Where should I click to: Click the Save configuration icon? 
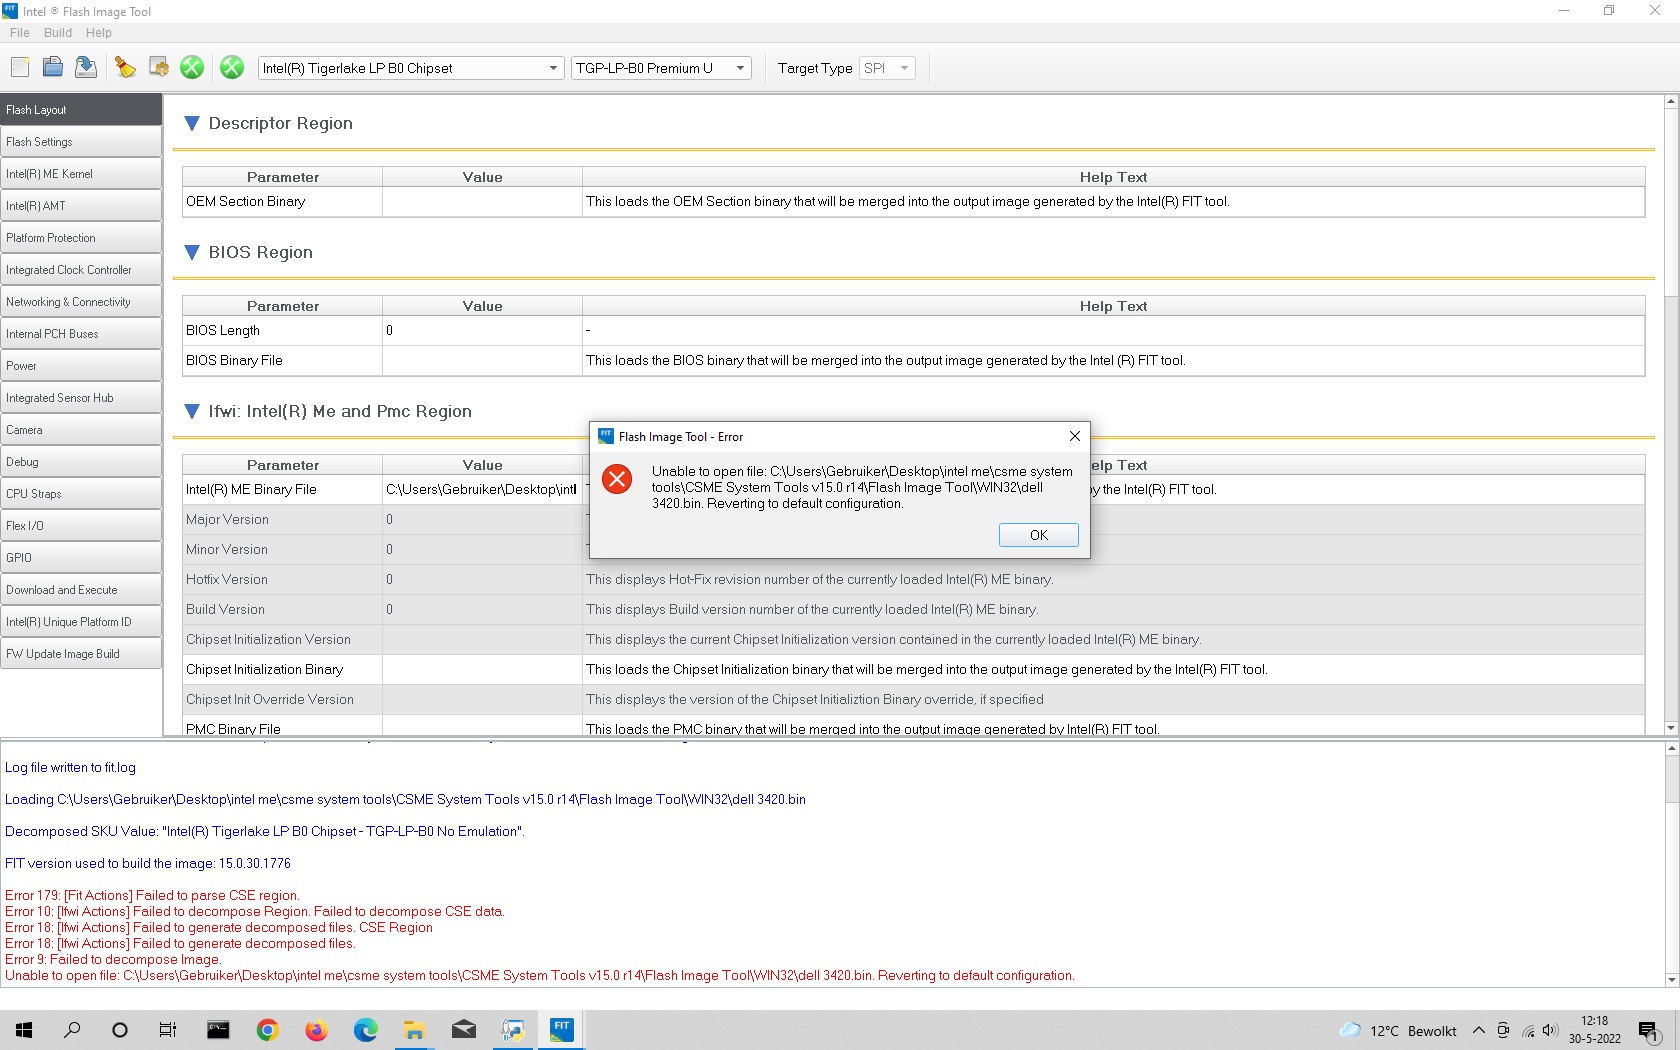tap(86, 68)
